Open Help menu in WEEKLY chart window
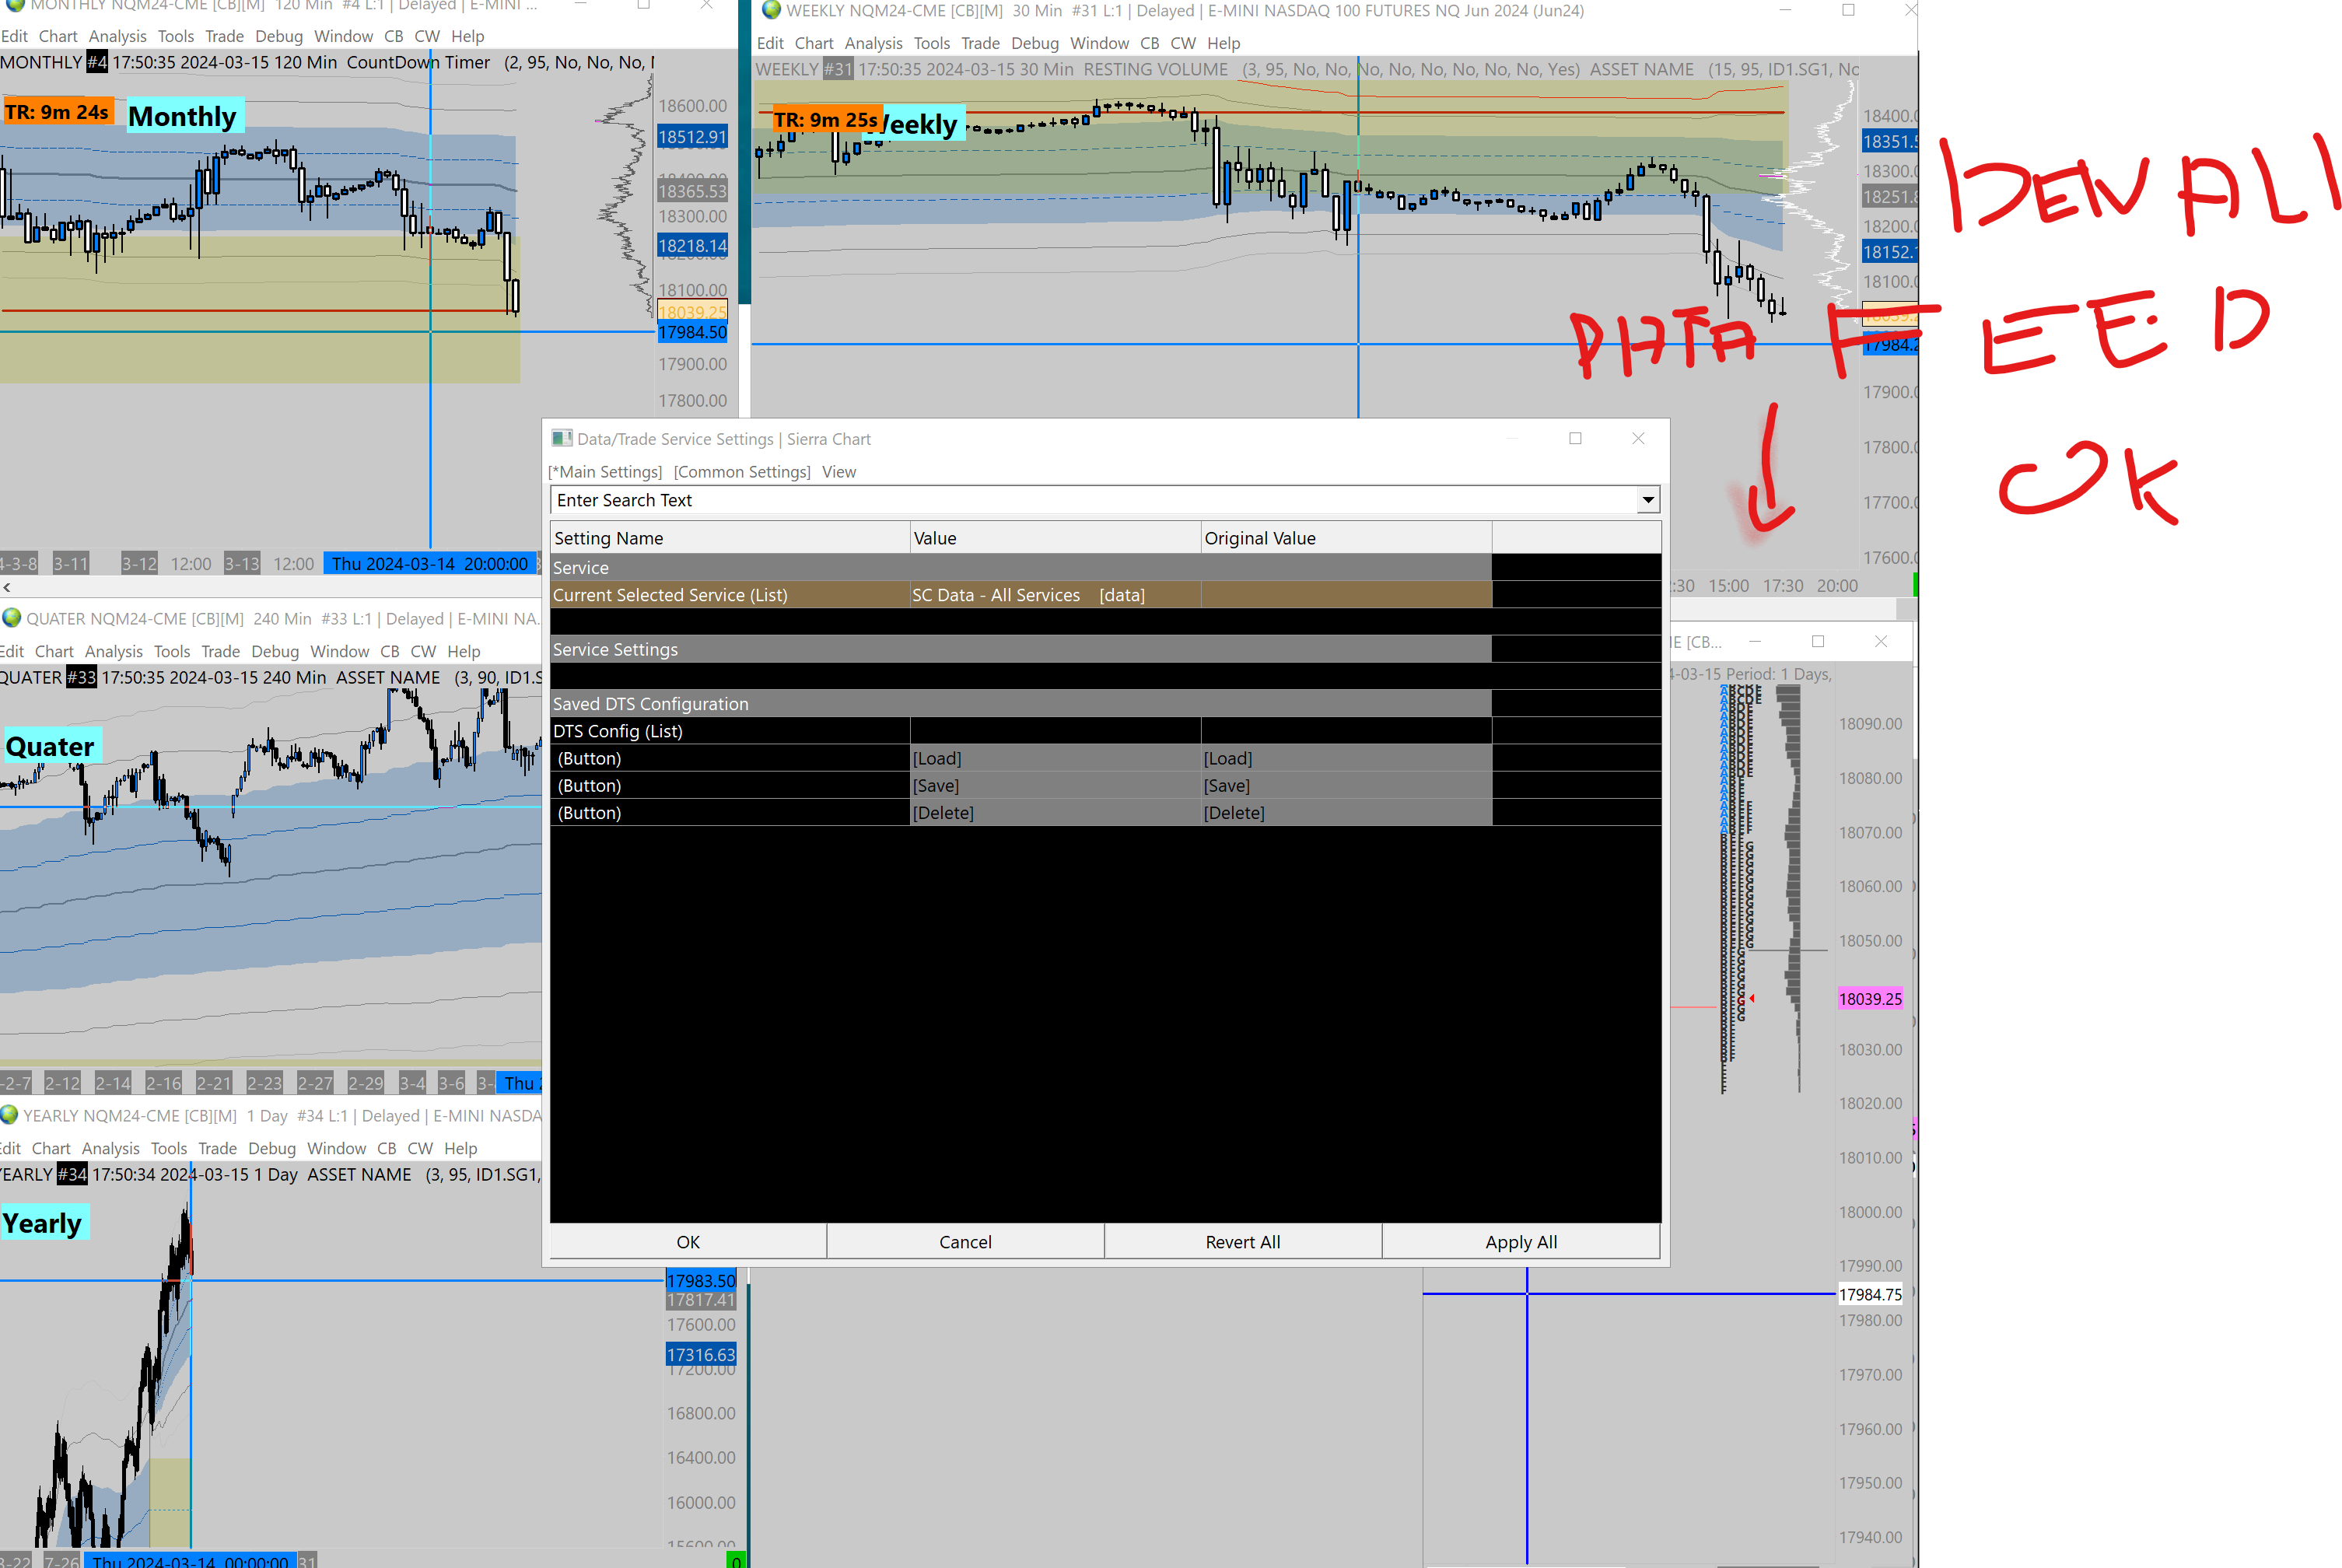 1223,43
